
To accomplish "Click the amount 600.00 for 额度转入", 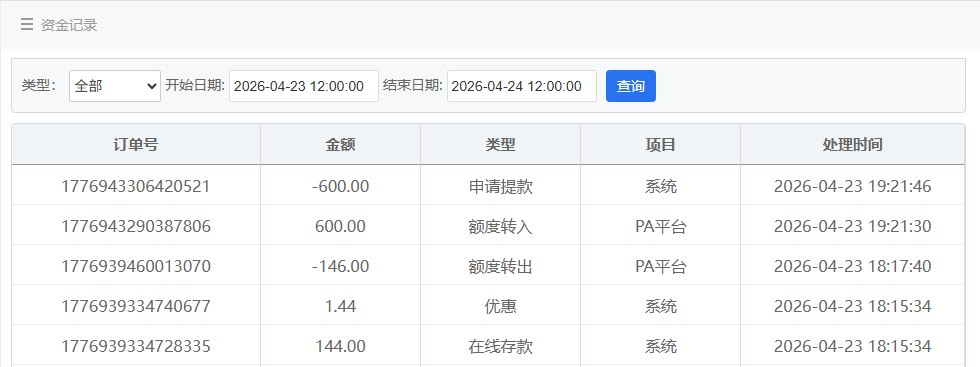I will (x=340, y=226).
